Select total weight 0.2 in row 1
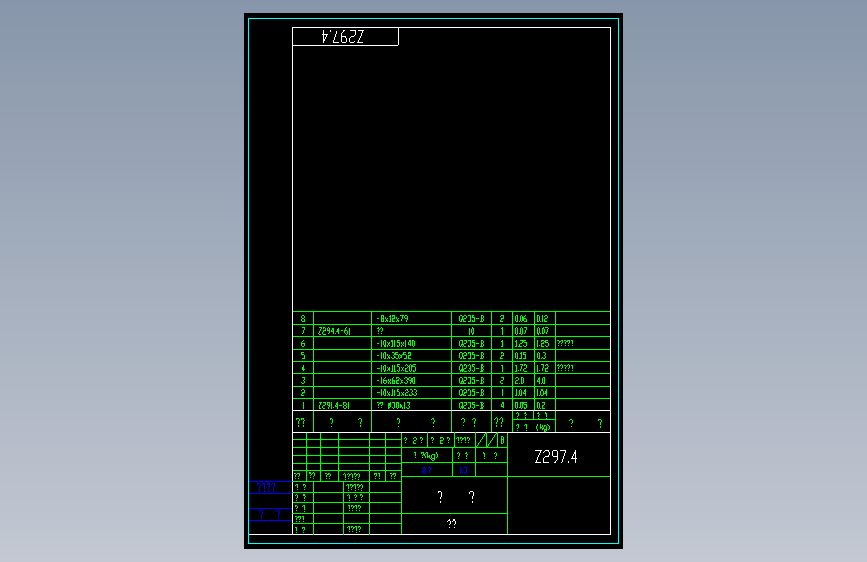The height and width of the screenshot is (562, 867). tap(541, 405)
